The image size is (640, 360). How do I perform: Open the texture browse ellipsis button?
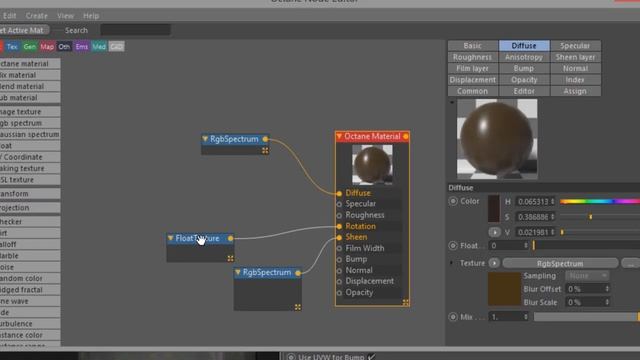(x=631, y=264)
